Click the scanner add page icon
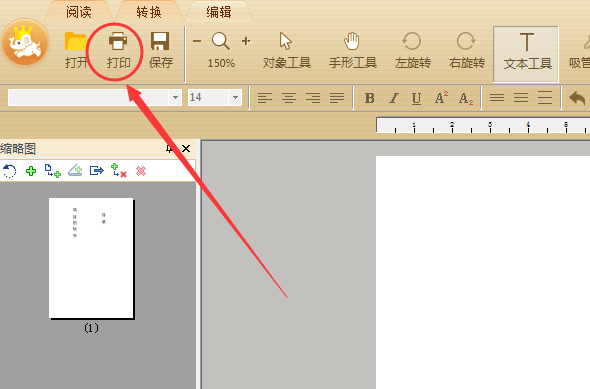590x389 pixels. tap(75, 170)
